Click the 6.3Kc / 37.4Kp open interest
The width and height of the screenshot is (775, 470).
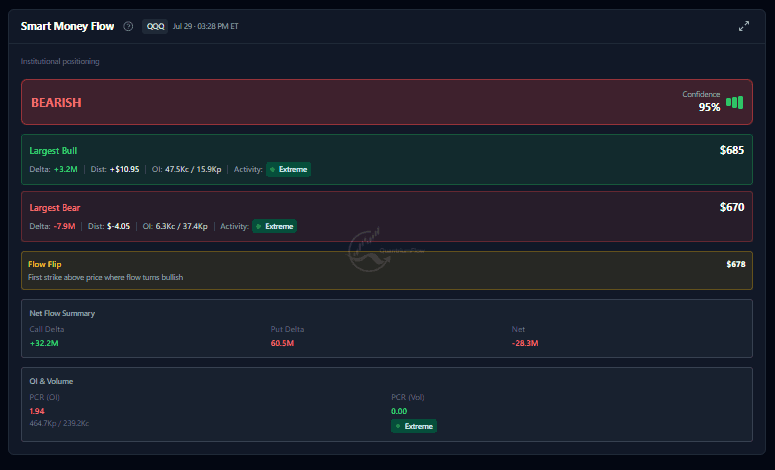(x=181, y=226)
